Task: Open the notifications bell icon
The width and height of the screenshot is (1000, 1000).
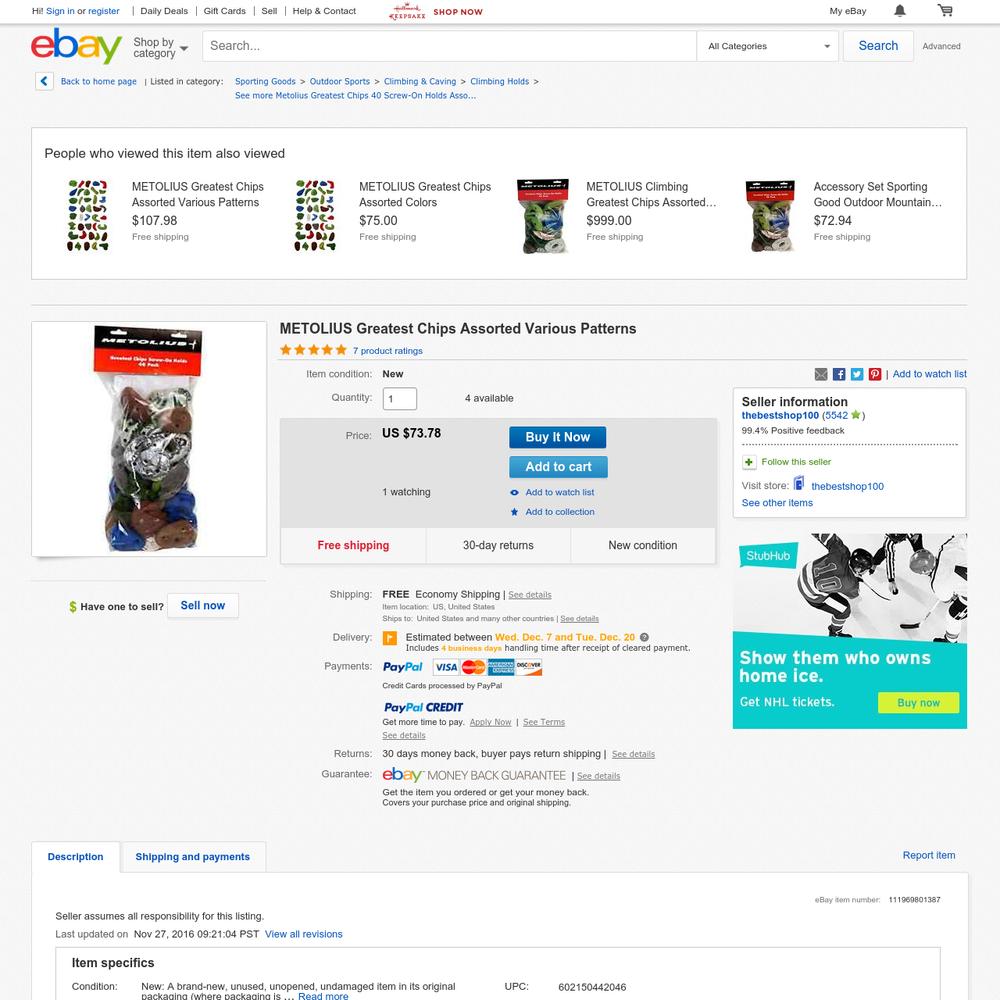Action: click(899, 11)
